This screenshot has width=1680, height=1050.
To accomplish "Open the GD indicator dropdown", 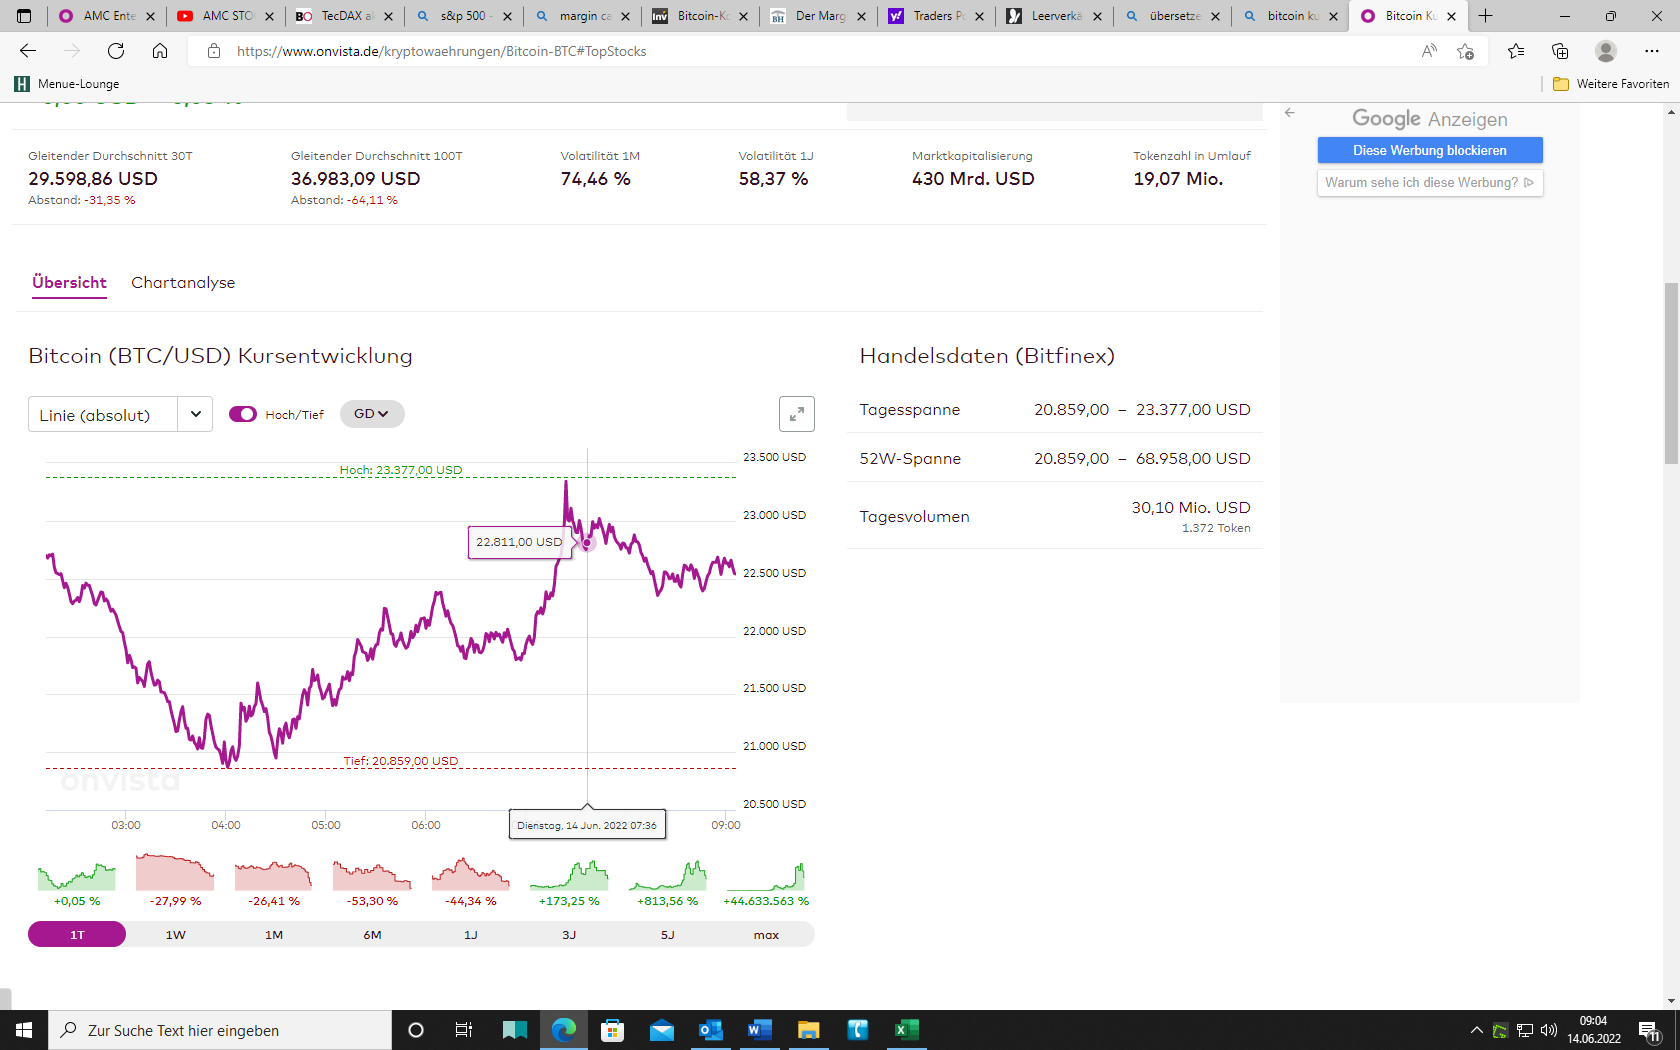I will point(371,413).
